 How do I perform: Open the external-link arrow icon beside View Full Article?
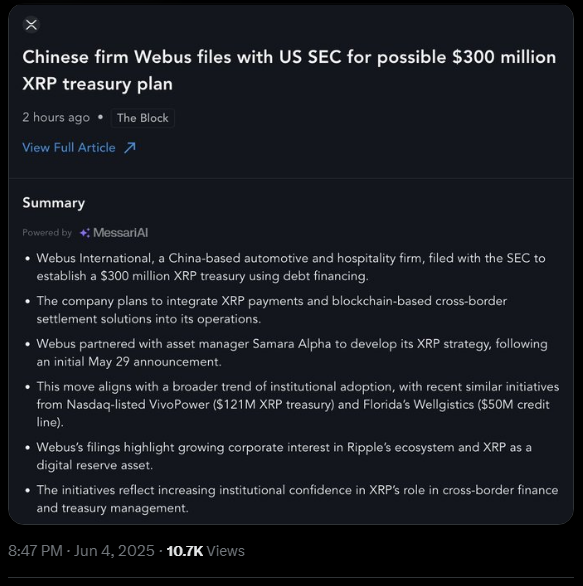[x=130, y=148]
